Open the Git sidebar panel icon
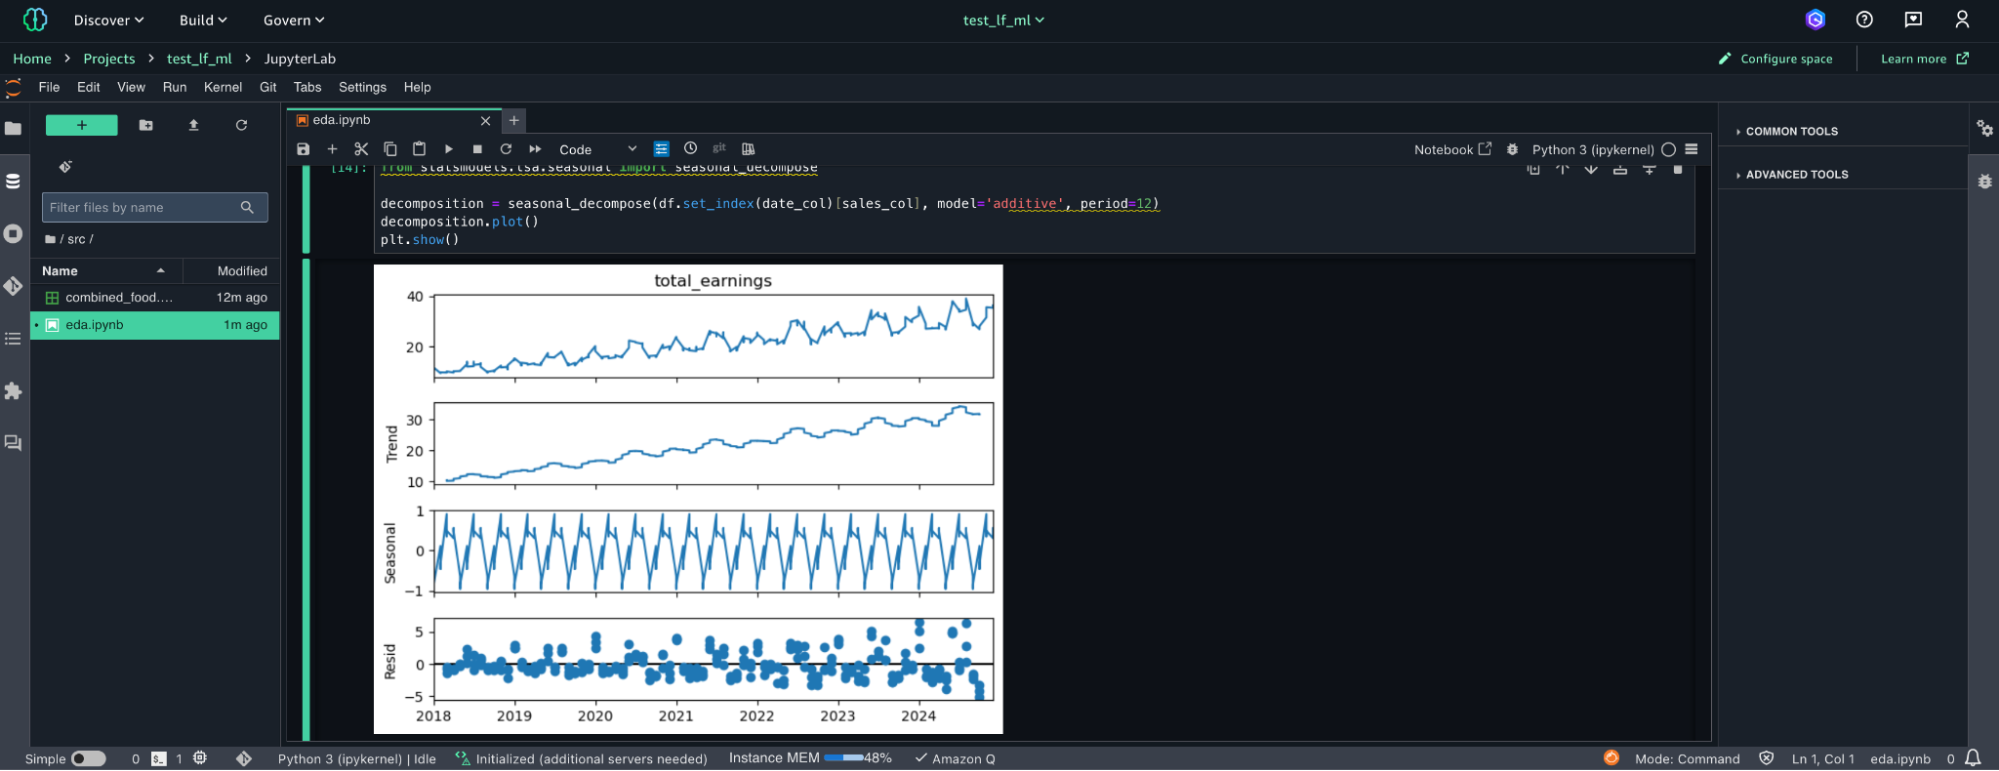 (x=13, y=286)
